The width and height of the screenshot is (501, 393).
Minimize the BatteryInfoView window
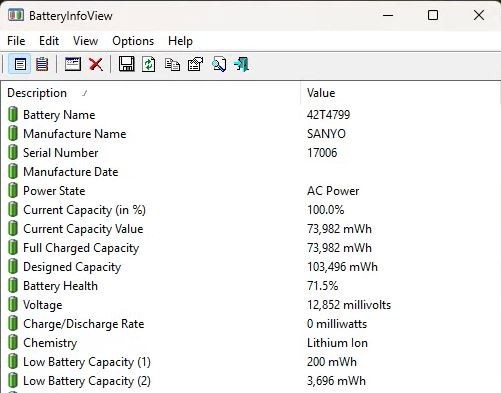tap(388, 15)
